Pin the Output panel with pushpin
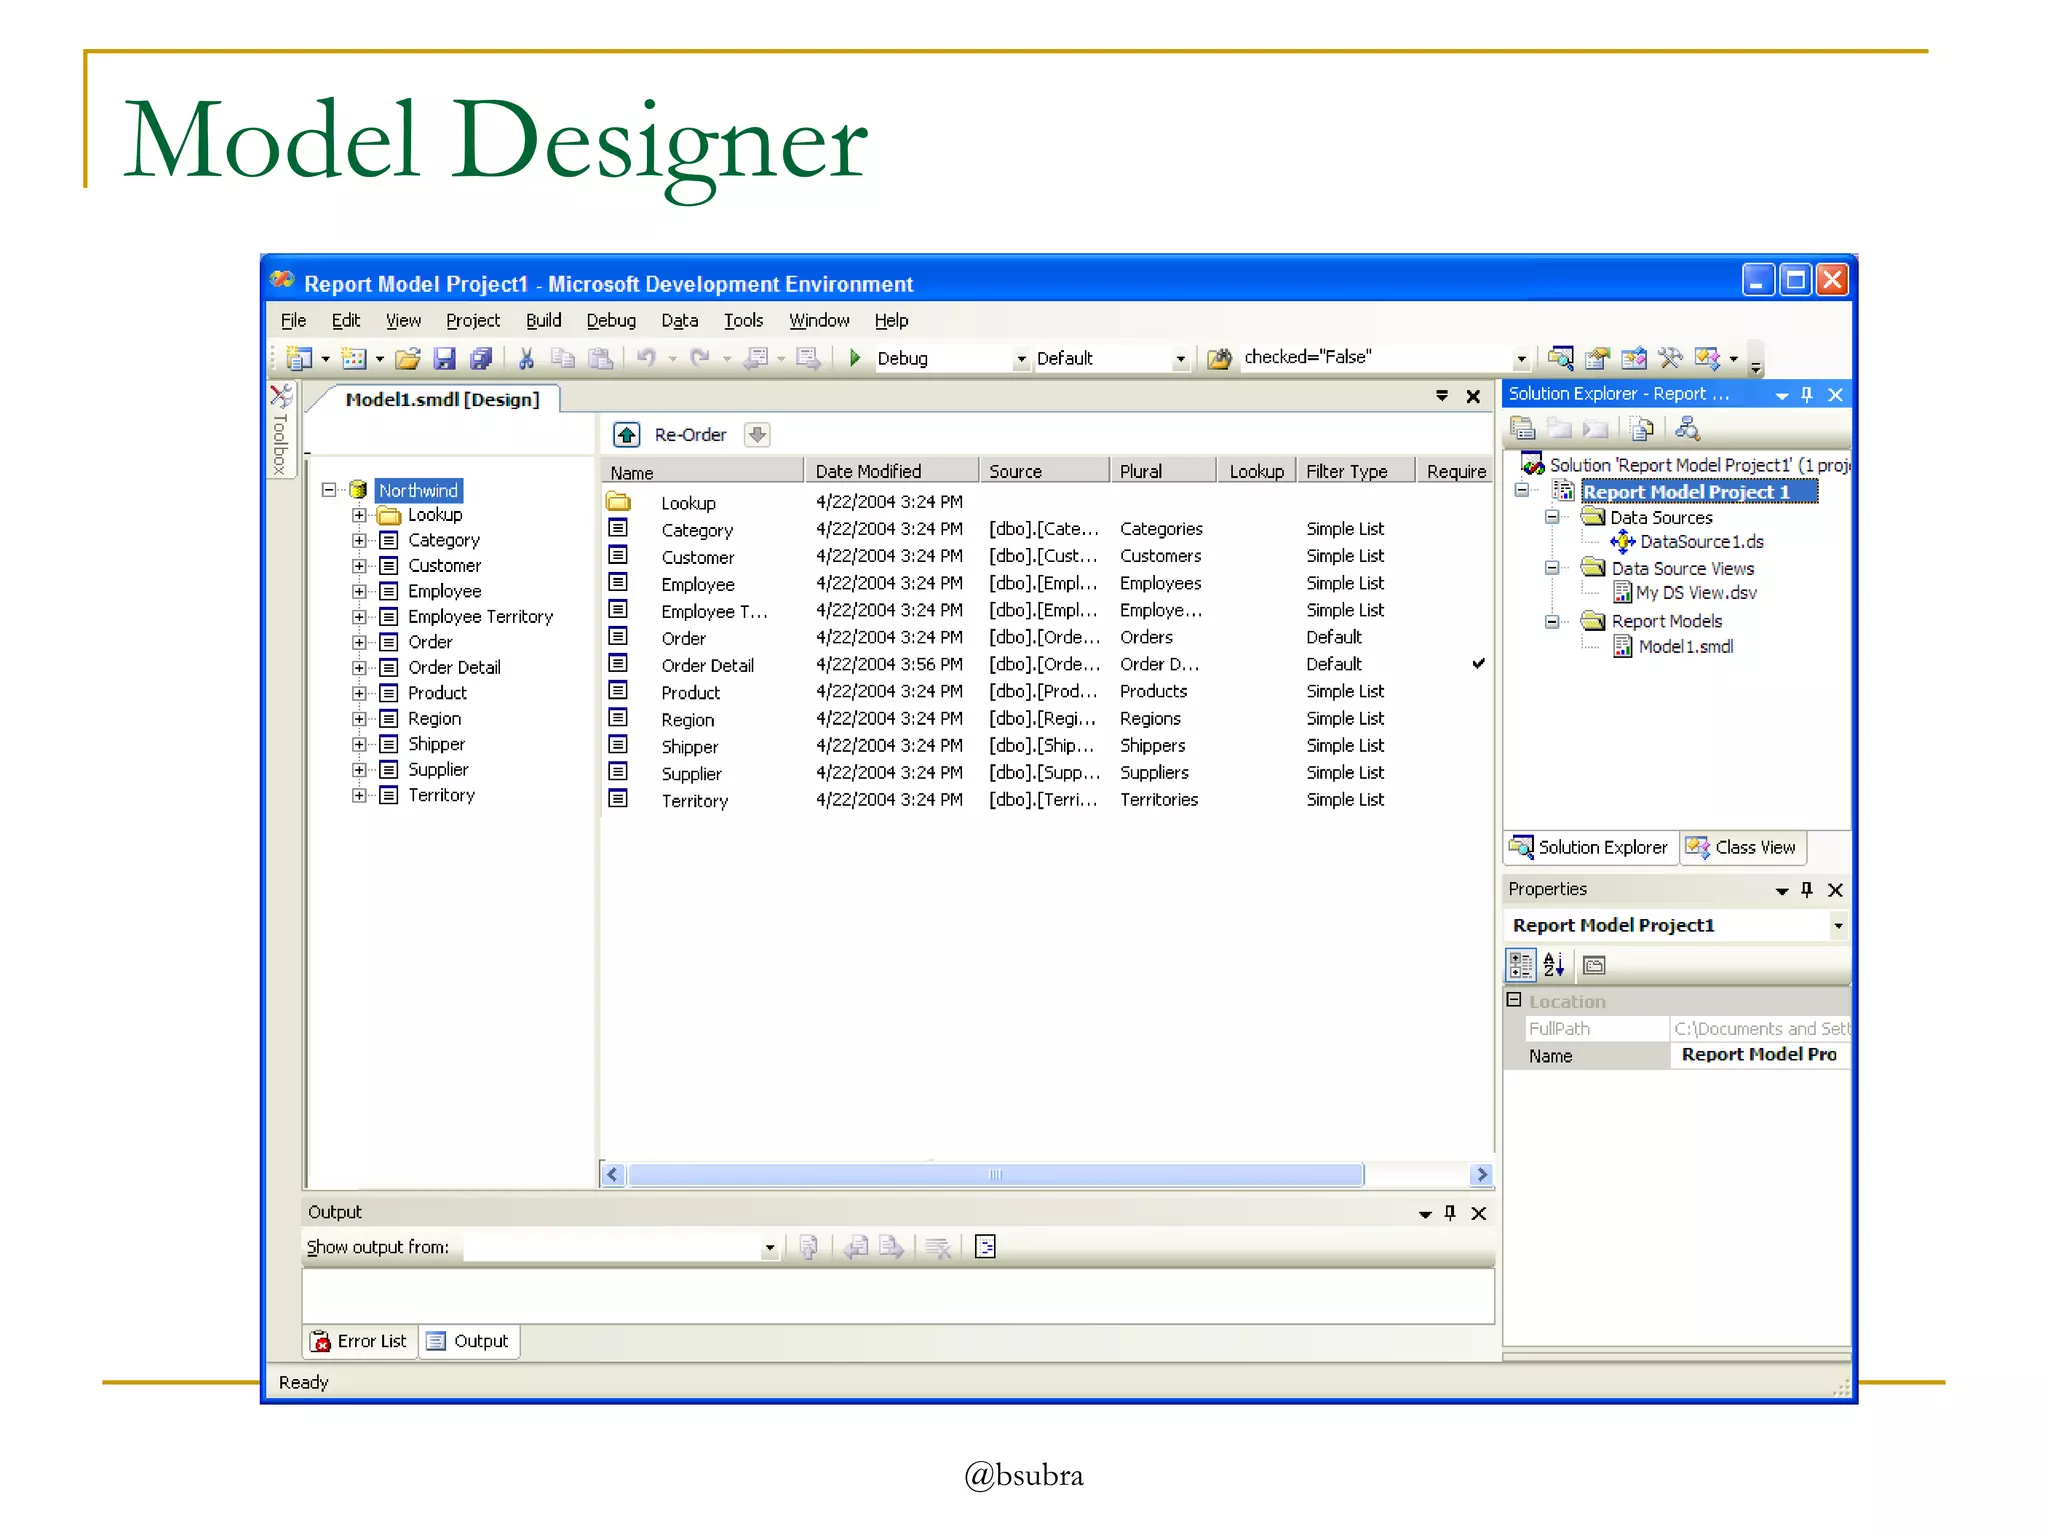 [x=1450, y=1213]
